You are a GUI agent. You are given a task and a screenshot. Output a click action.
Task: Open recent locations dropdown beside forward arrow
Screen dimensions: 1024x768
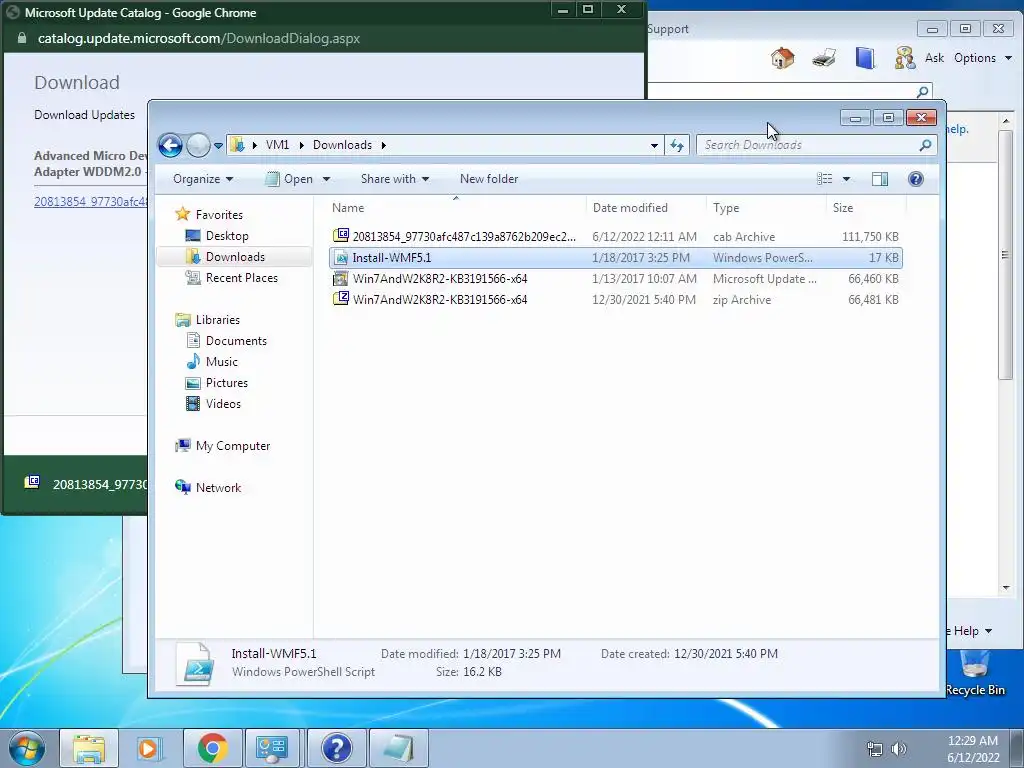tap(218, 146)
